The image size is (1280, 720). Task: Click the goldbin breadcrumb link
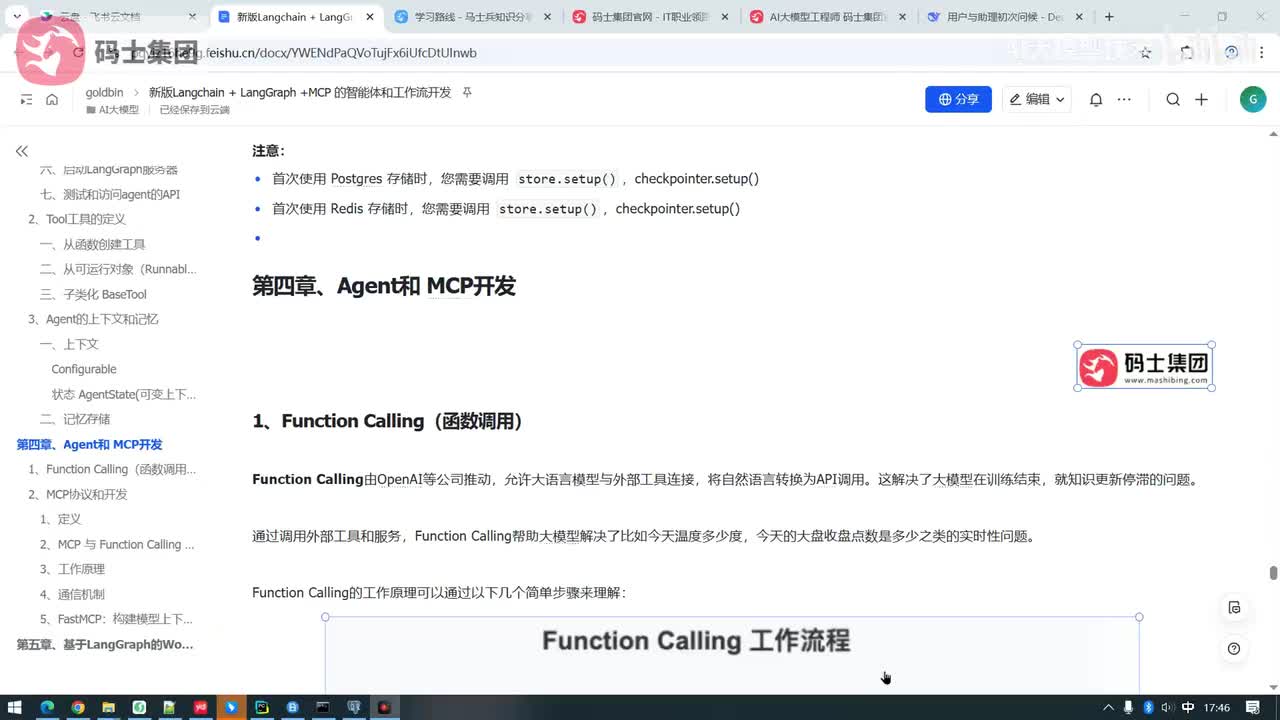(x=104, y=92)
